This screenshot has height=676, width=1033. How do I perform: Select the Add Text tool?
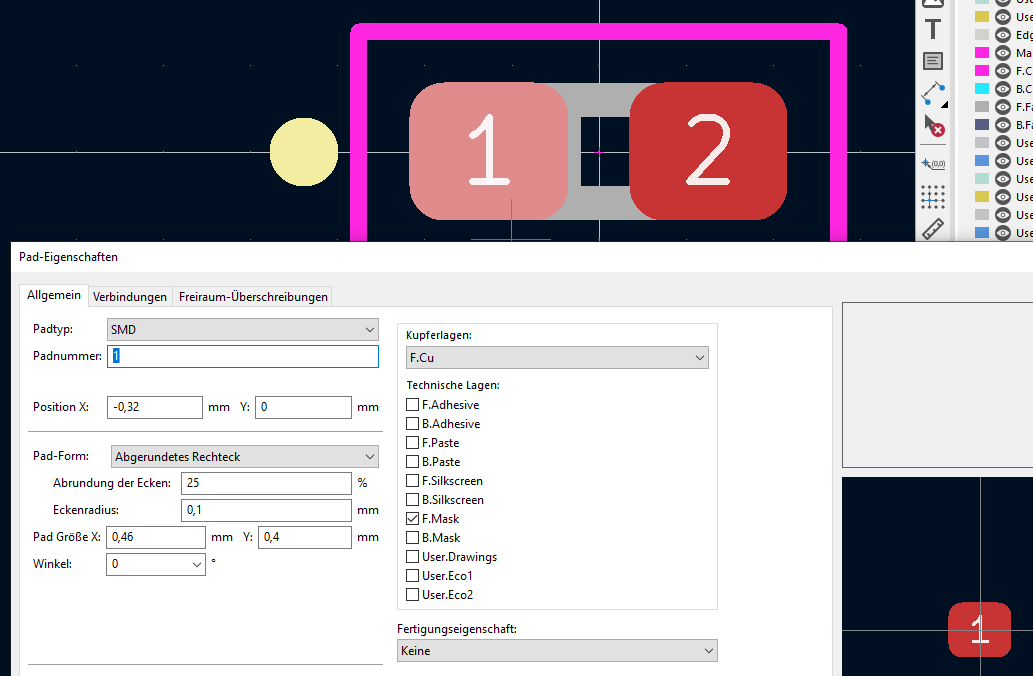933,30
